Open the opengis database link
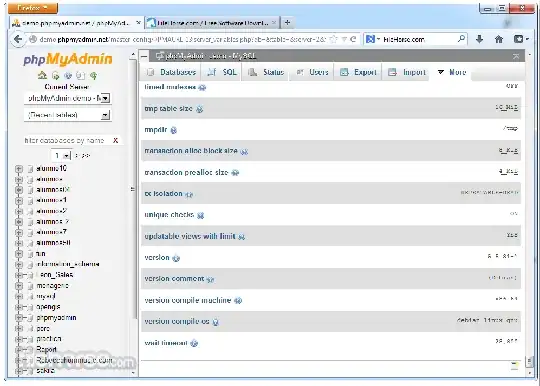540x386 pixels. click(48, 307)
